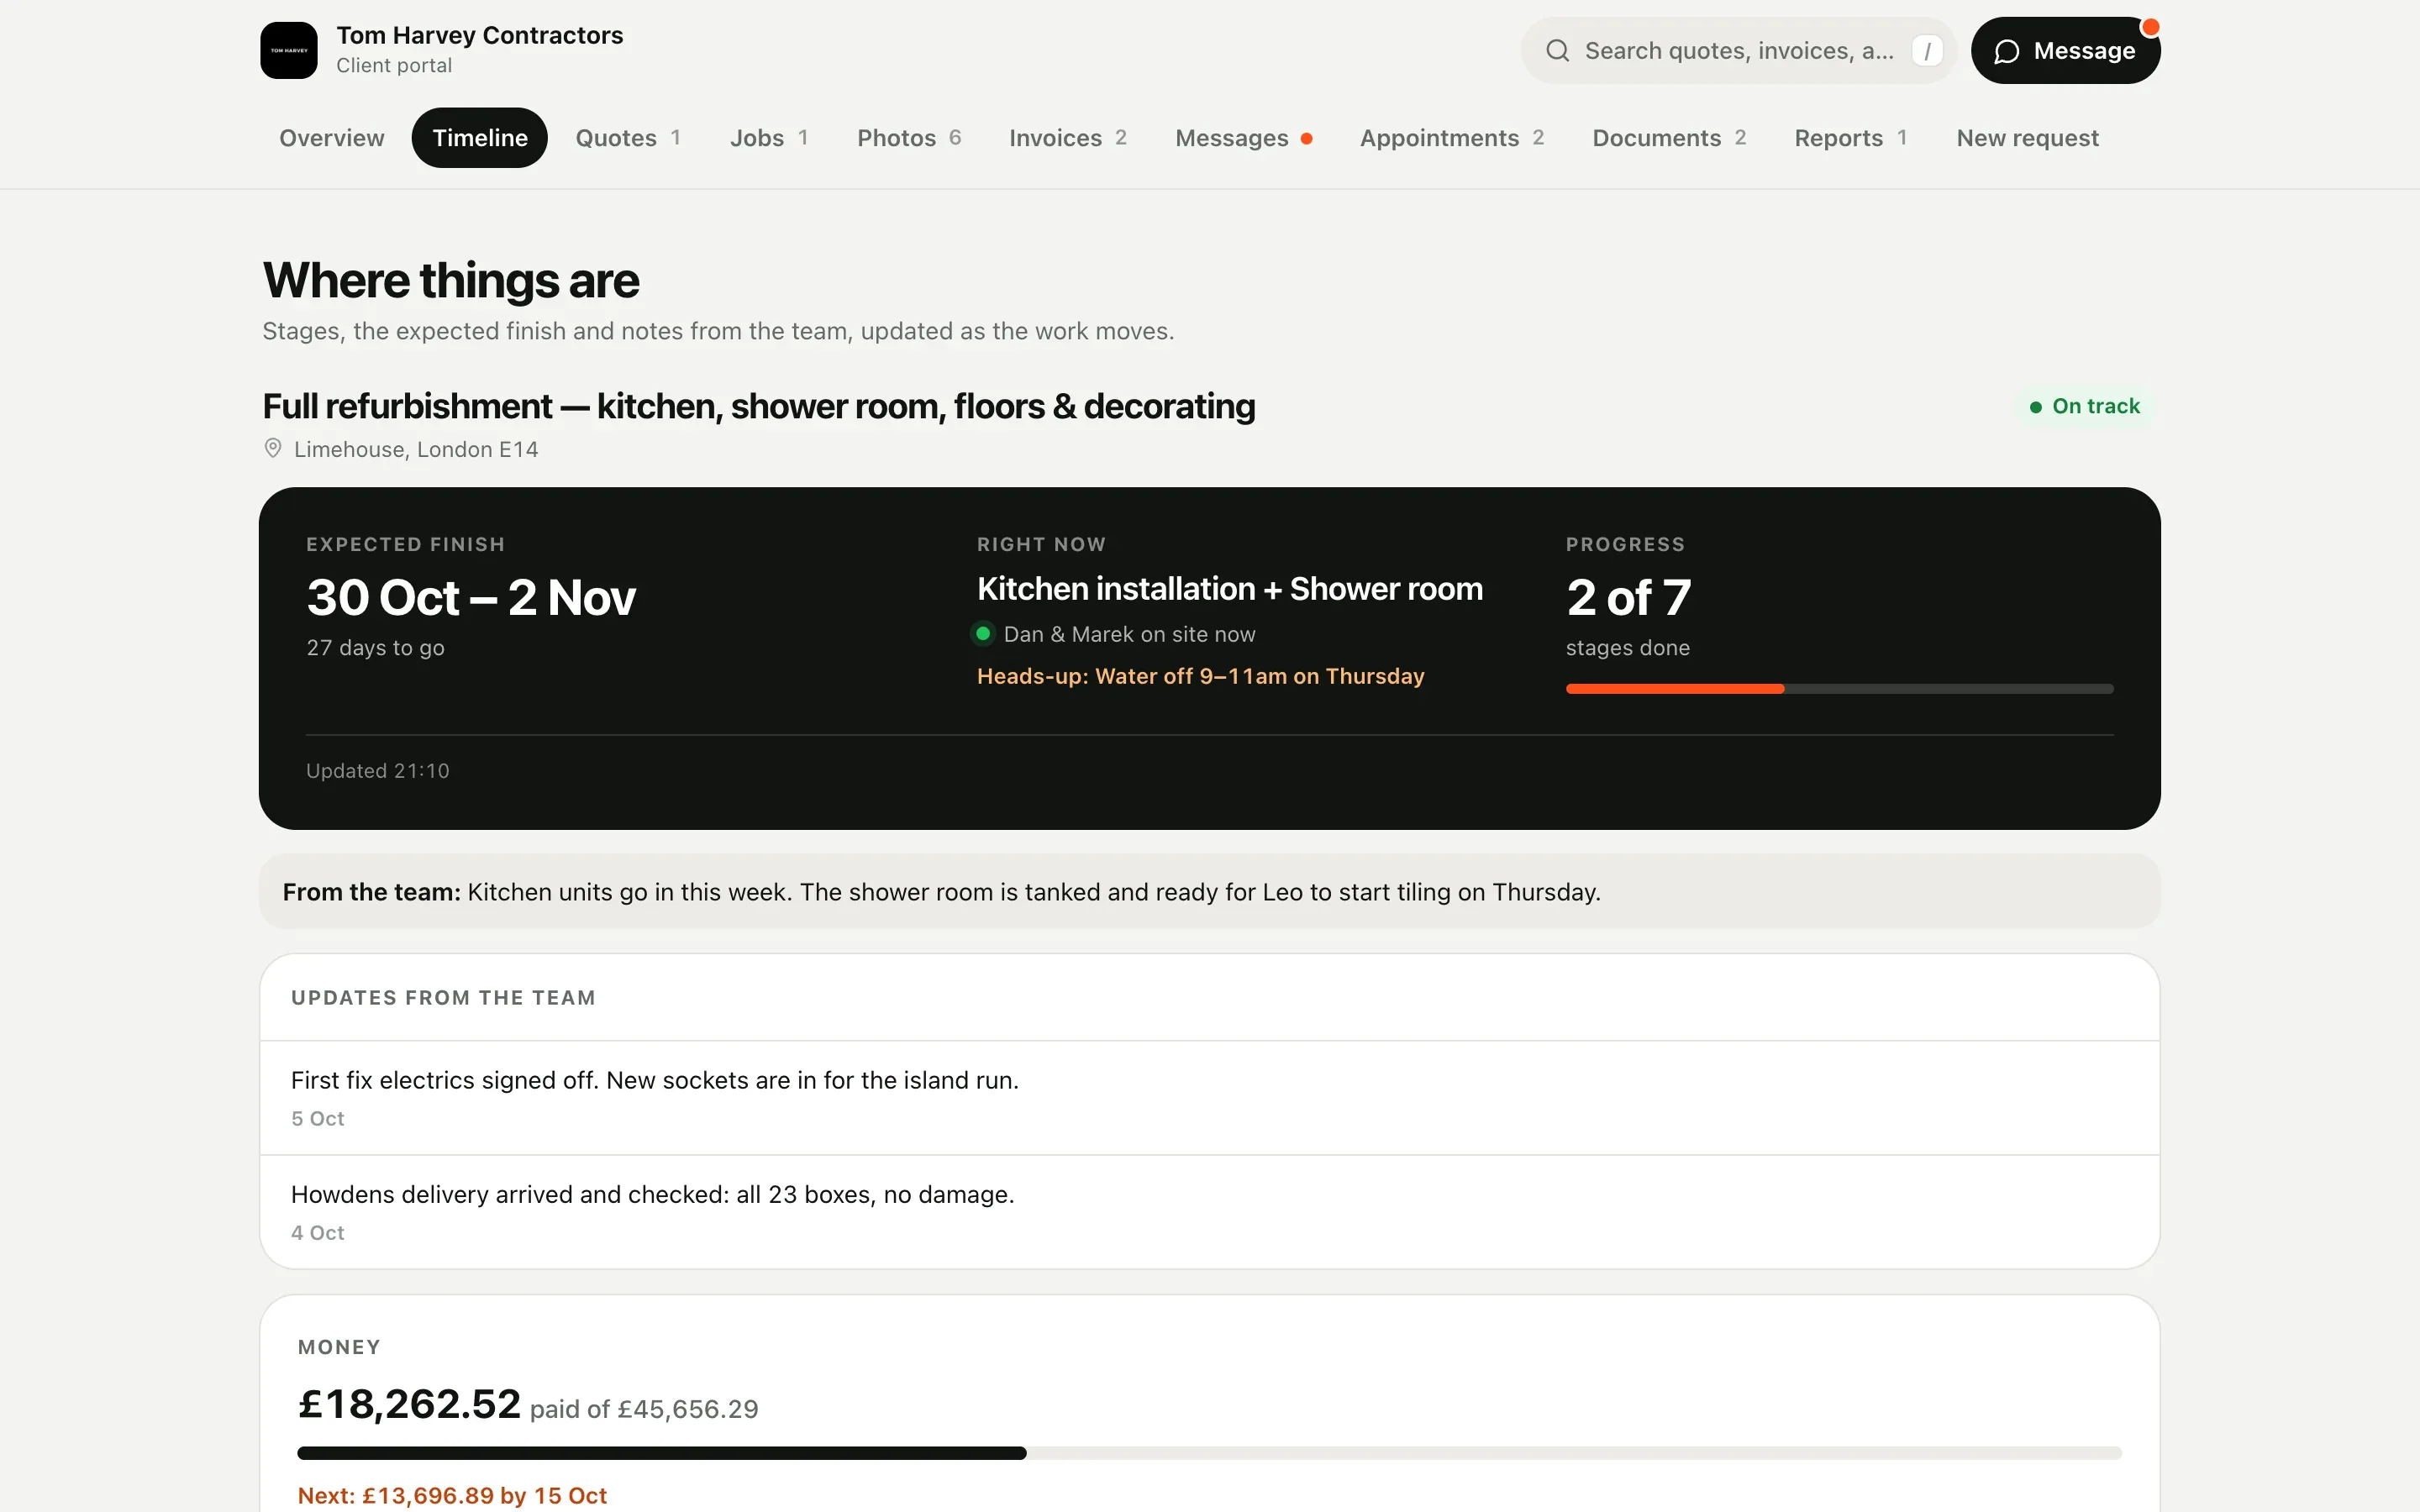Click the Updated 21:10 timestamp
The width and height of the screenshot is (2420, 1512).
pyautogui.click(x=378, y=771)
